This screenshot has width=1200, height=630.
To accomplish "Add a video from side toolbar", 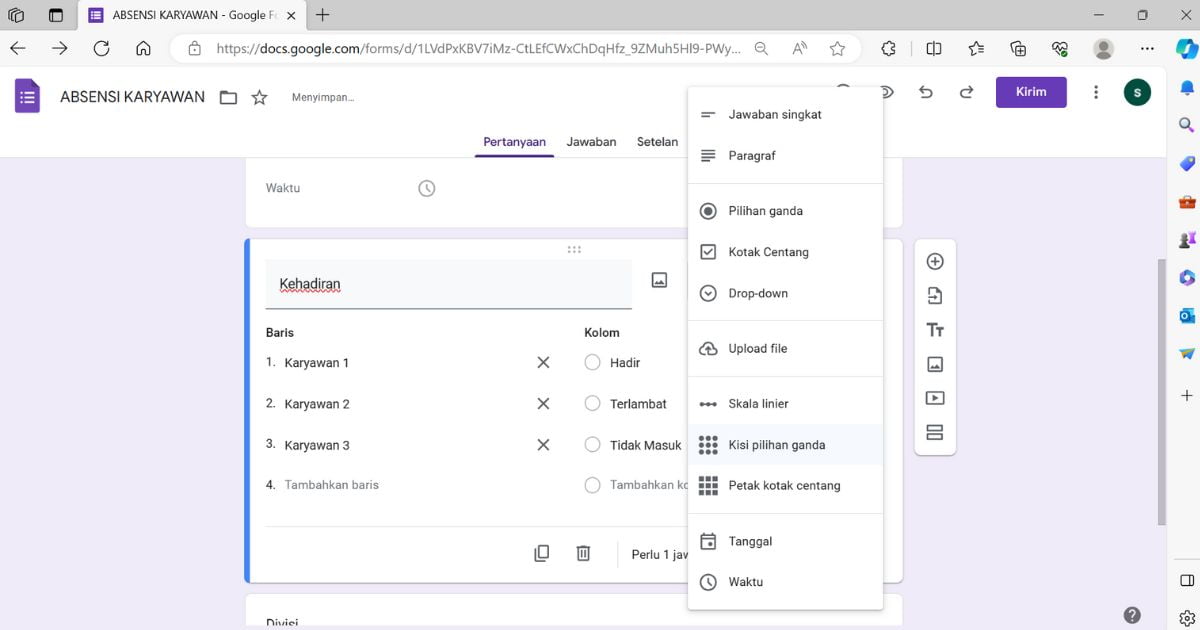I will 935,398.
